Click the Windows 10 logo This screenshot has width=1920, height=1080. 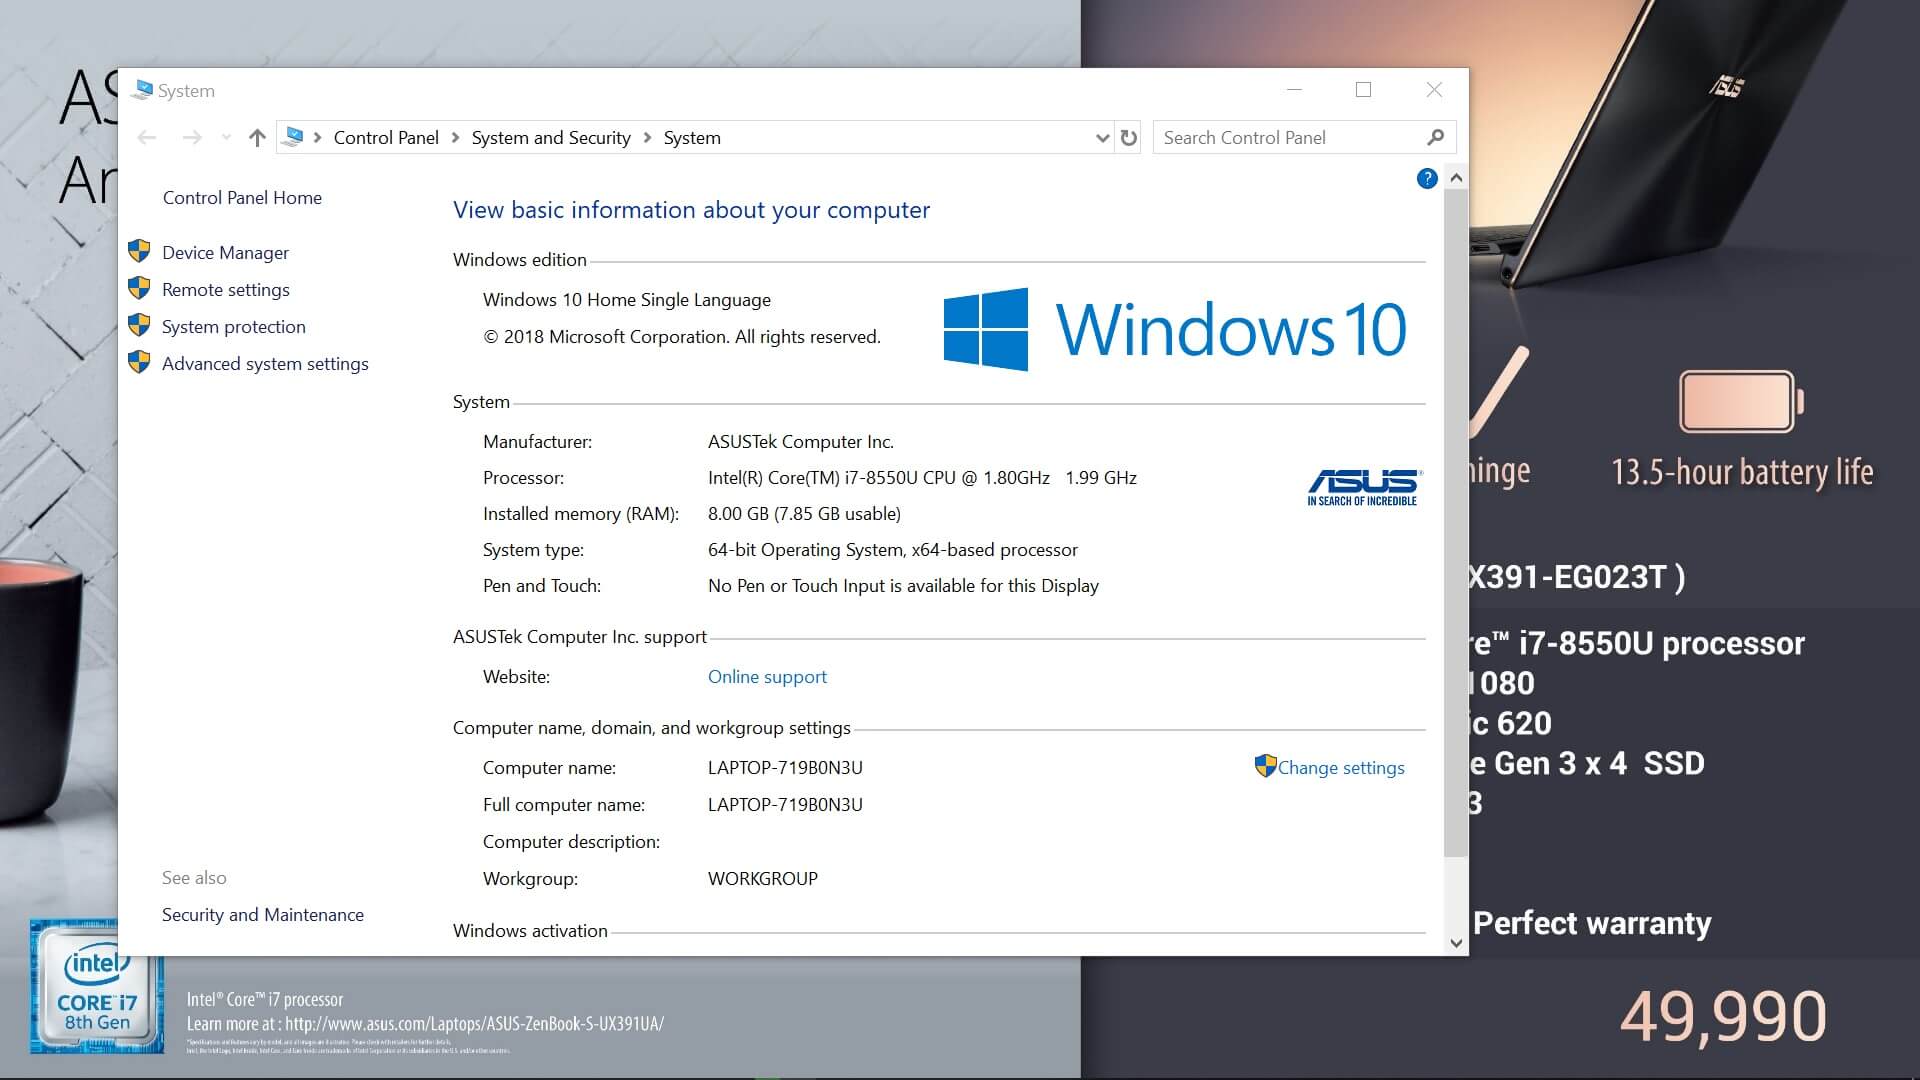[1175, 329]
